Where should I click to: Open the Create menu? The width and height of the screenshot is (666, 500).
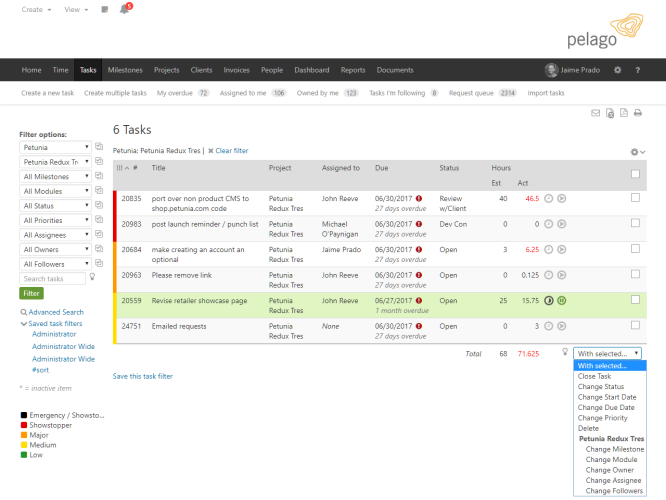[x=36, y=9]
